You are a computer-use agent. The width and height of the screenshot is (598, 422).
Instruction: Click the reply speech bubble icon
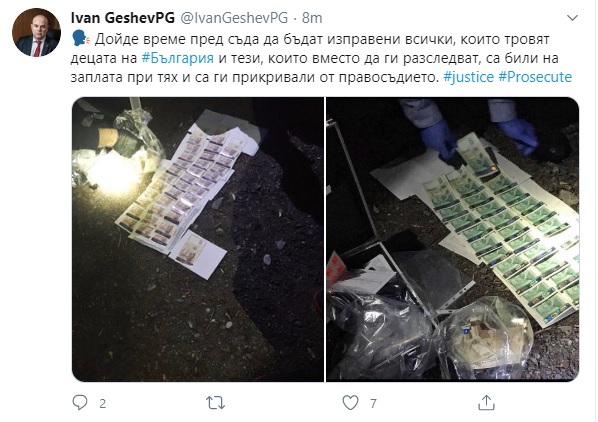coord(80,403)
